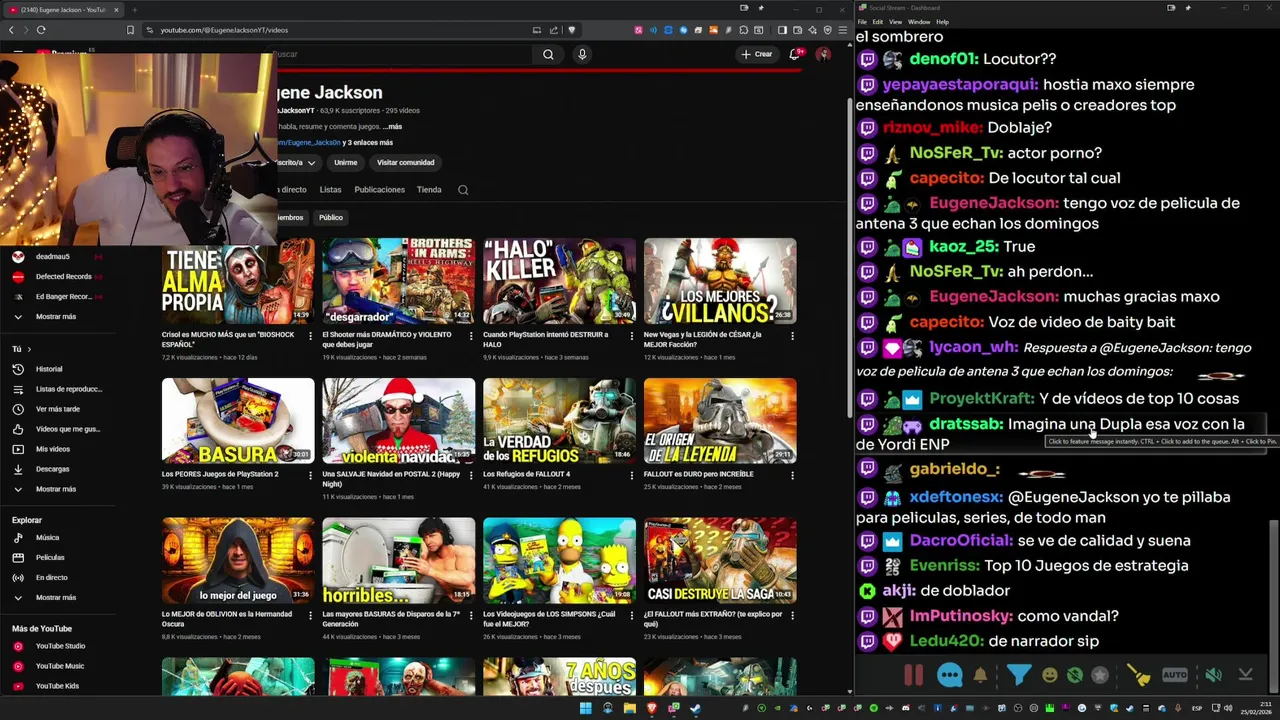Switch to the Tienda channel tab
This screenshot has height=720, width=1280.
[x=429, y=189]
